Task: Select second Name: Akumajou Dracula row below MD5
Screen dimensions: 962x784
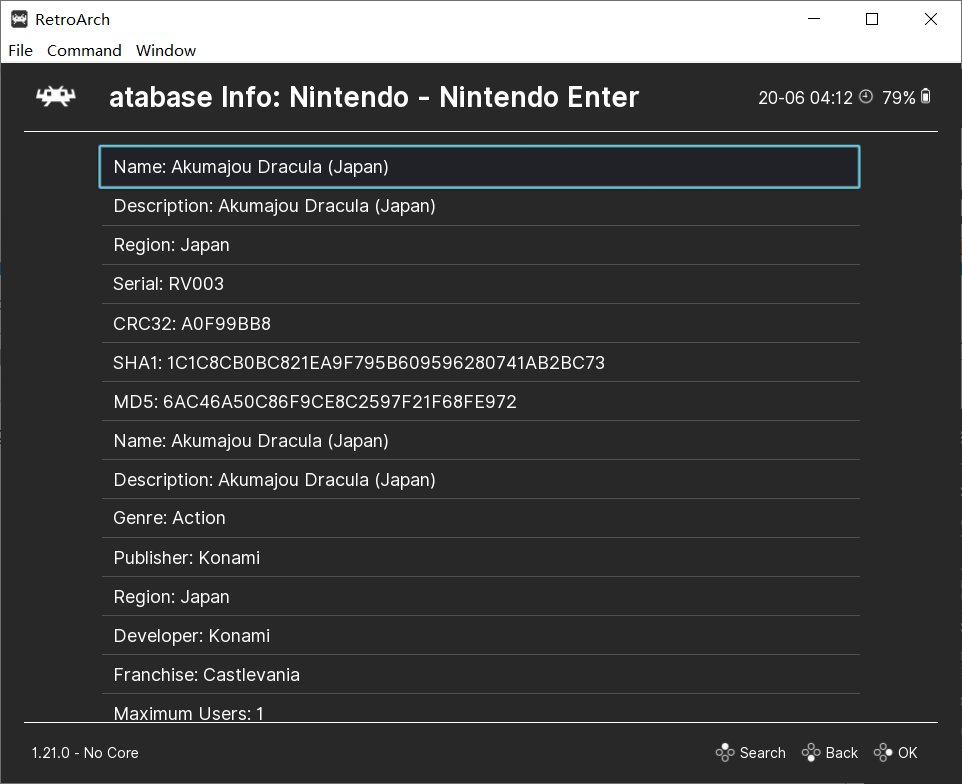Action: [x=480, y=440]
